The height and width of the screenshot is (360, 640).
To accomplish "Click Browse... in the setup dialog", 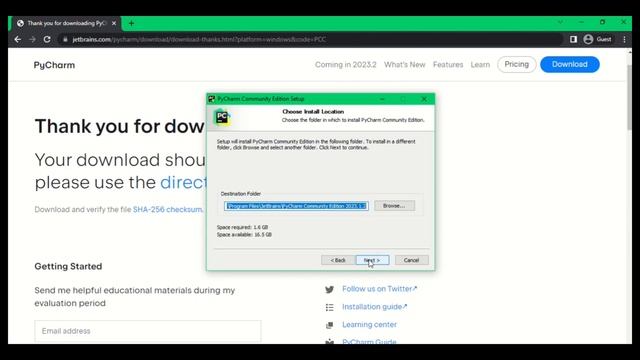I will pyautogui.click(x=394, y=206).
